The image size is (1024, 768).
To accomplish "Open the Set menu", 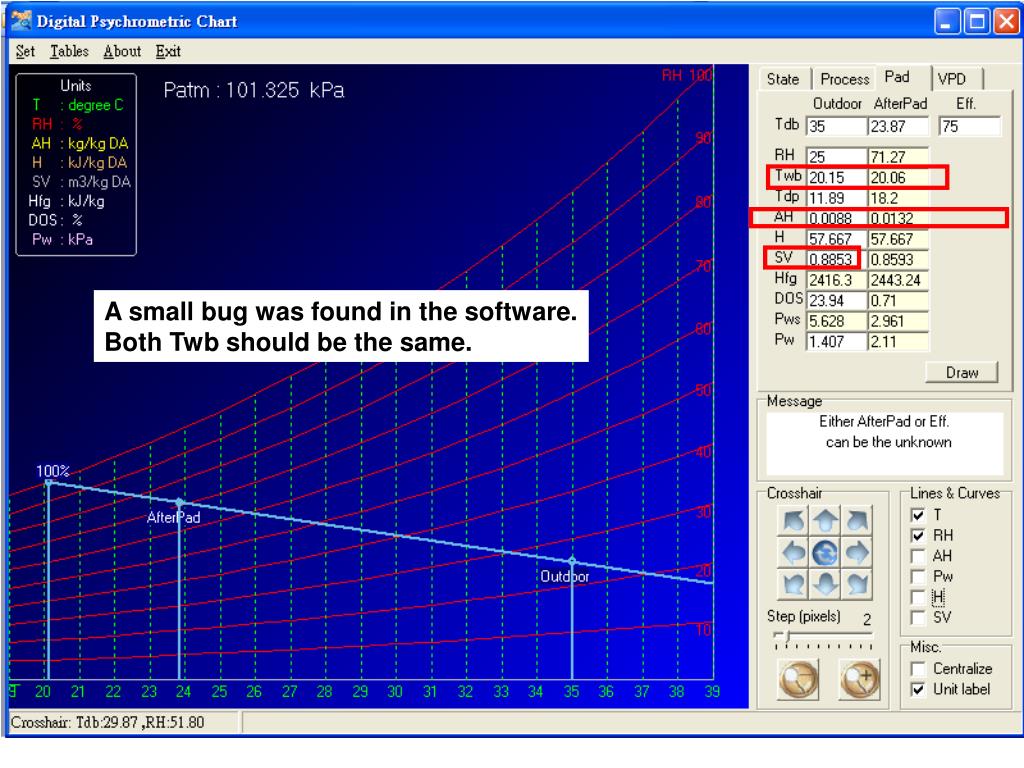I will coord(25,51).
